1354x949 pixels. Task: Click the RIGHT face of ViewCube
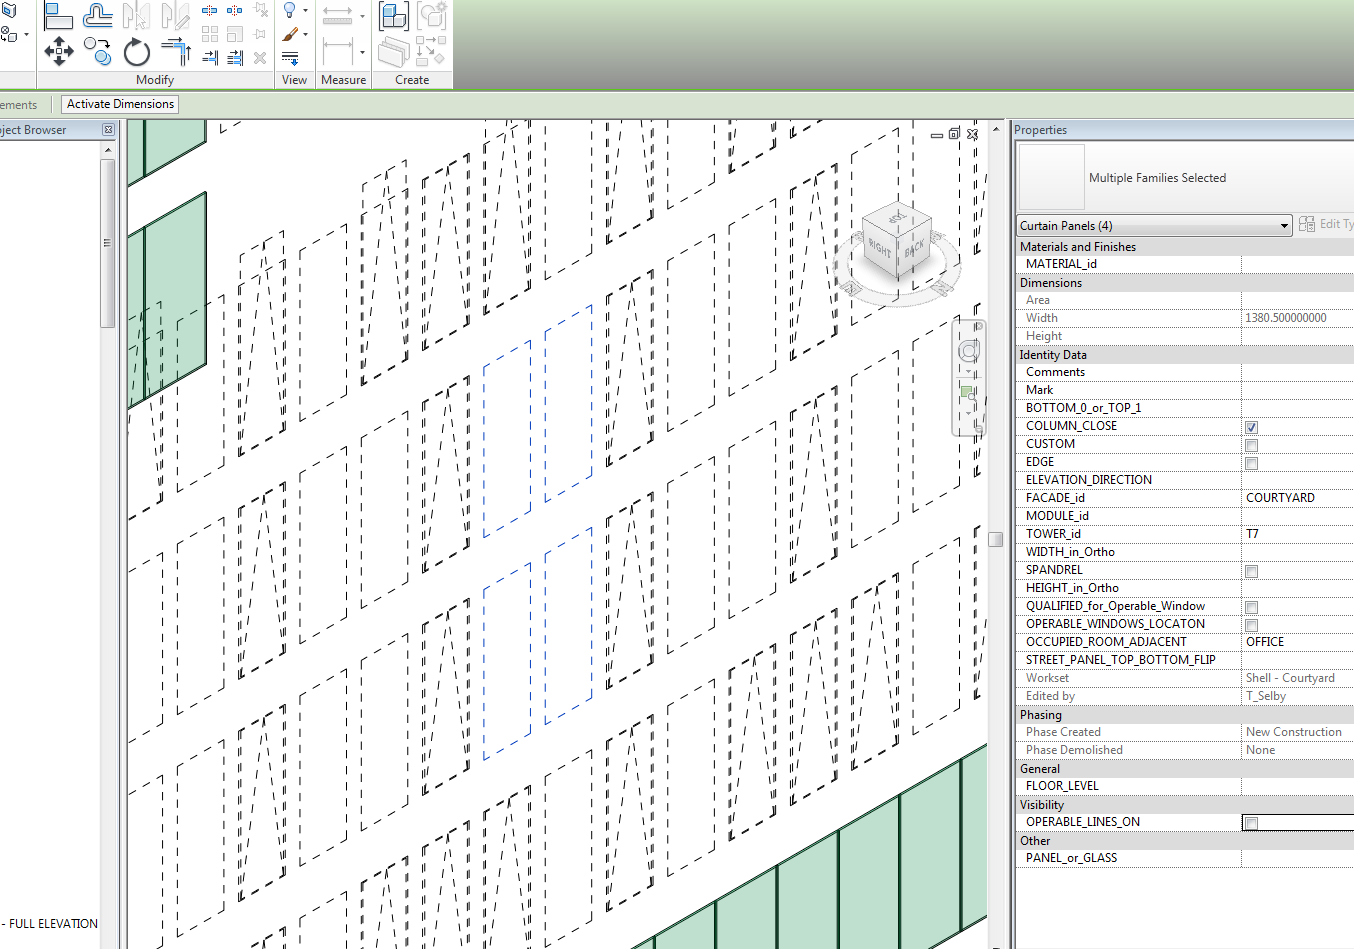pos(879,249)
